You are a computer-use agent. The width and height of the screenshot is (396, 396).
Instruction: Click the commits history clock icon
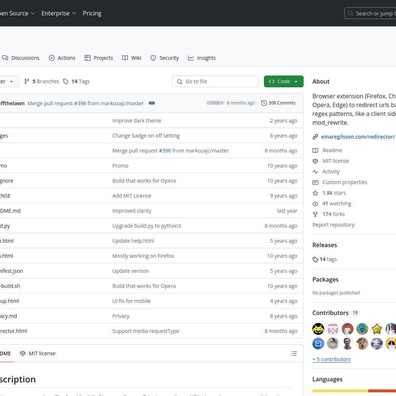[264, 103]
